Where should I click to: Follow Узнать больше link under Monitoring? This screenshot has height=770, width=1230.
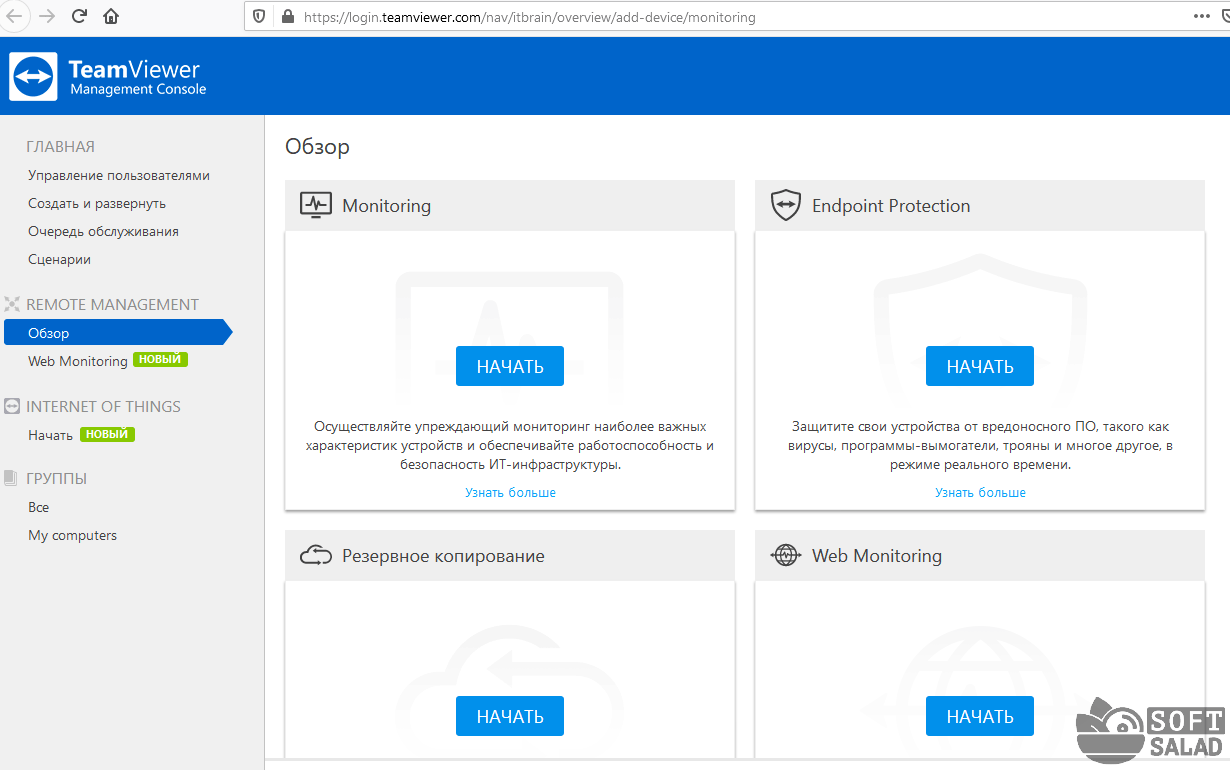(510, 492)
